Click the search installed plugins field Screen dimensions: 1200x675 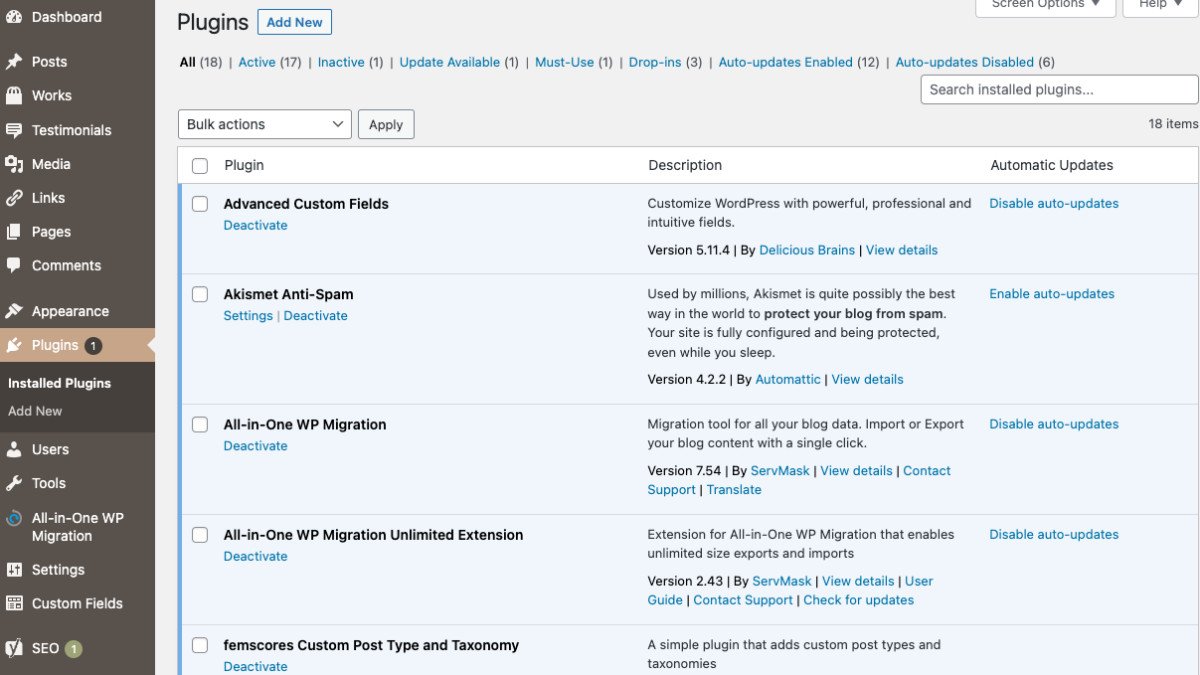[x=1058, y=89]
